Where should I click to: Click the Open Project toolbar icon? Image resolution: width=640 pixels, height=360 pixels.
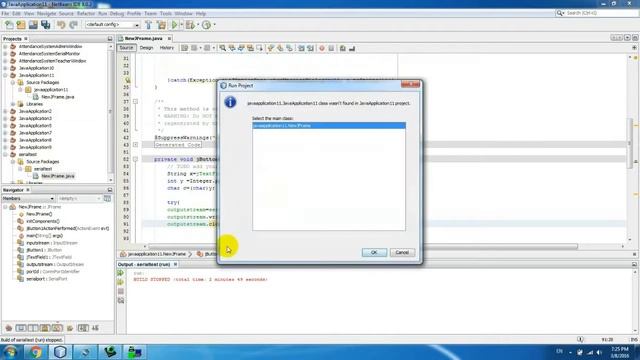pos(33,25)
